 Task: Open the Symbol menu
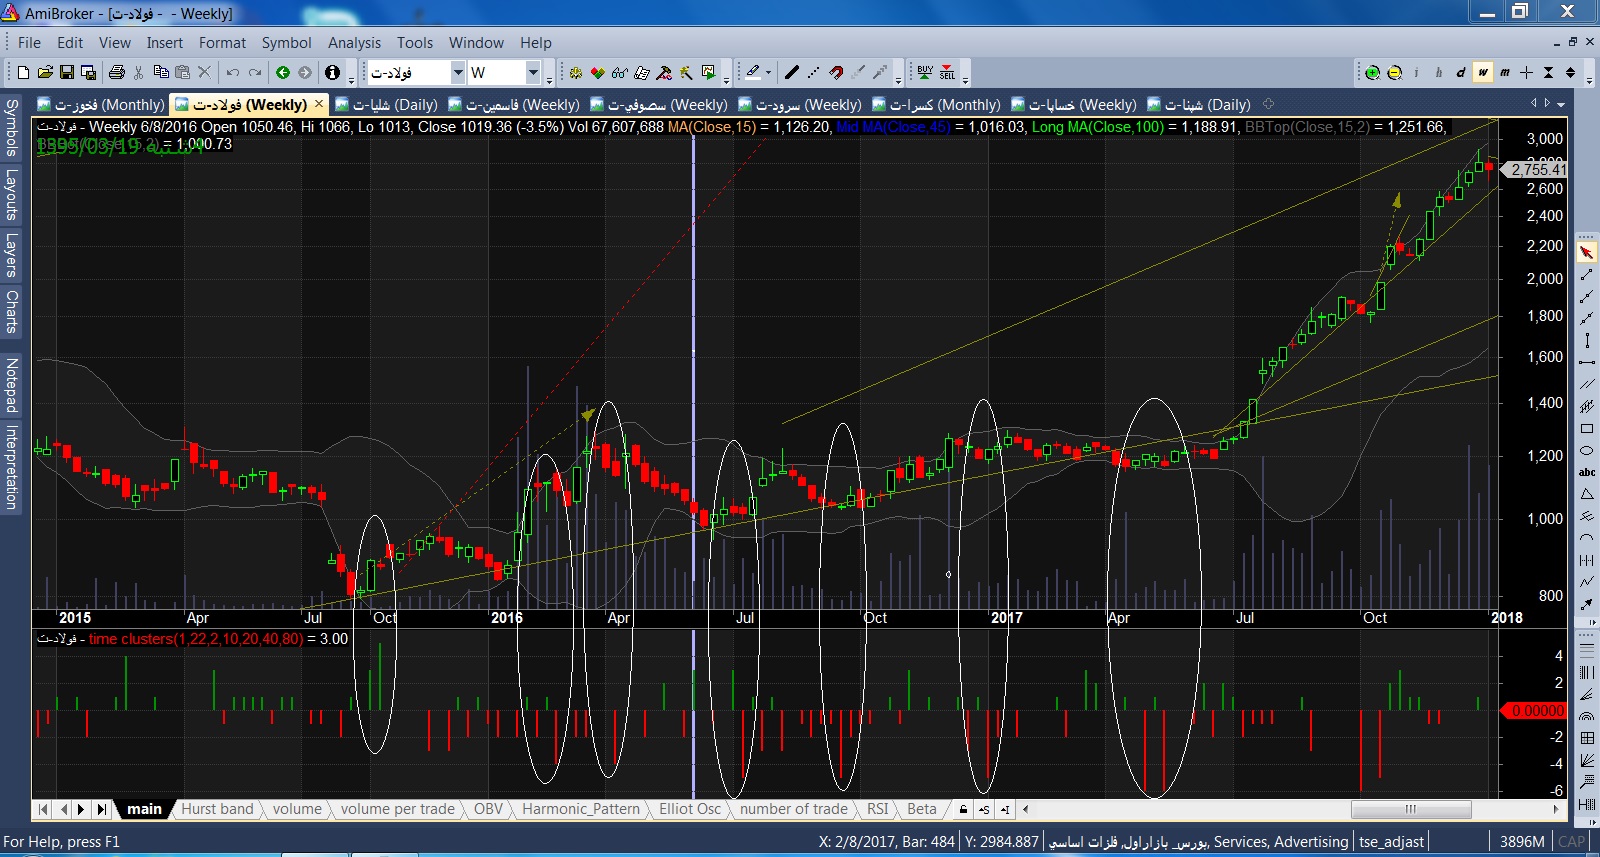[287, 43]
